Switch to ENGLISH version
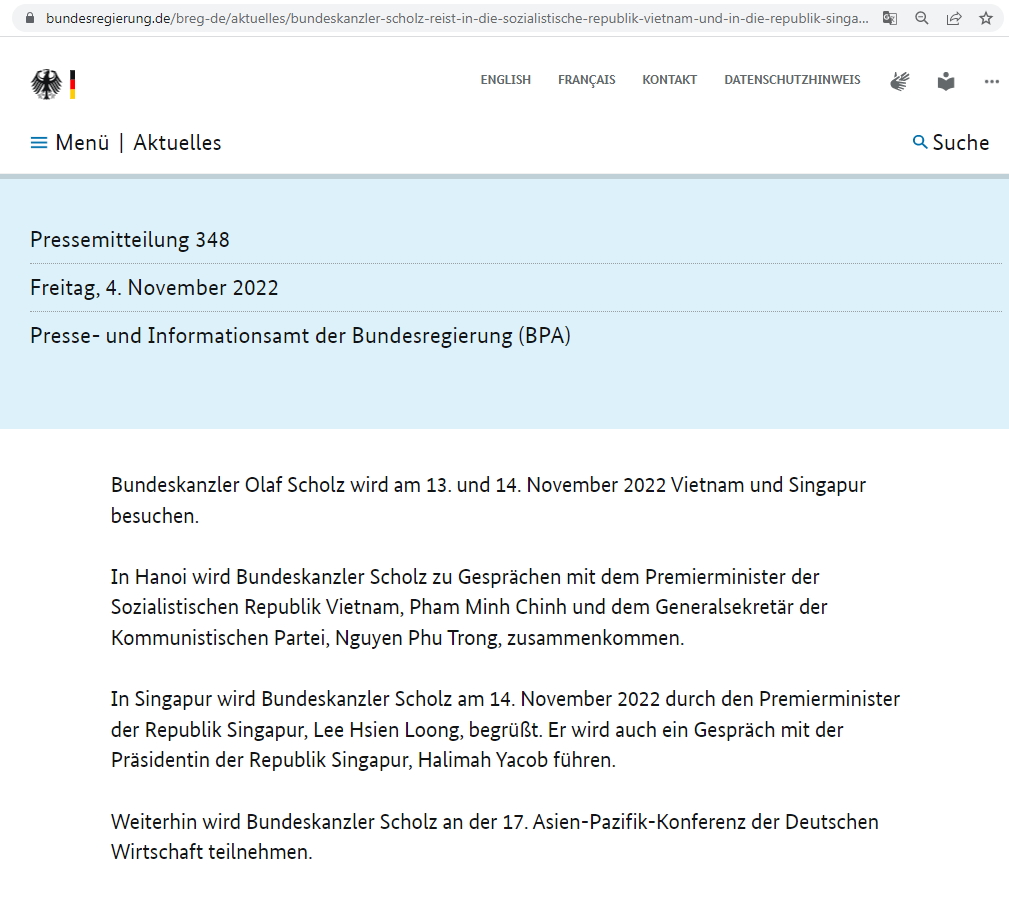 (506, 80)
